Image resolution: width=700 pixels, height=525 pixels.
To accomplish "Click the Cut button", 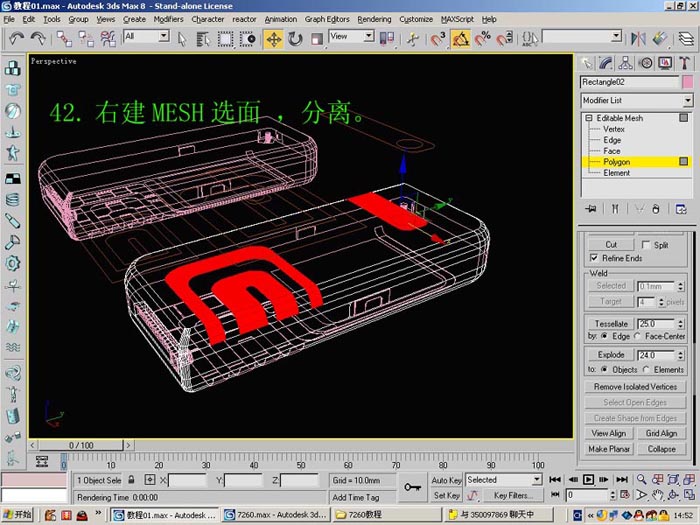I will 611,245.
